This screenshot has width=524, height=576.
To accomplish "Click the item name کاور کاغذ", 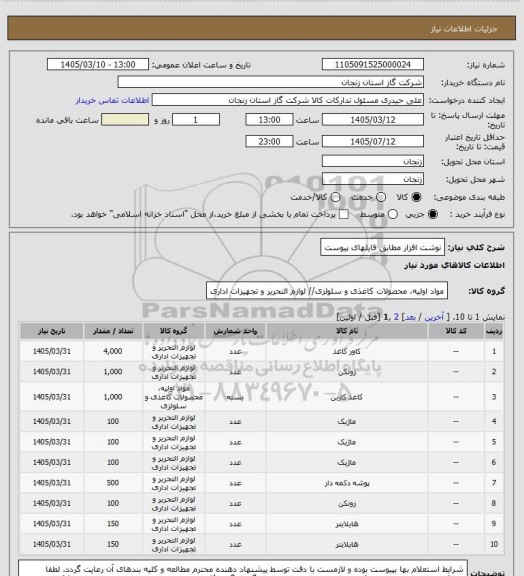I will click(x=347, y=352).
